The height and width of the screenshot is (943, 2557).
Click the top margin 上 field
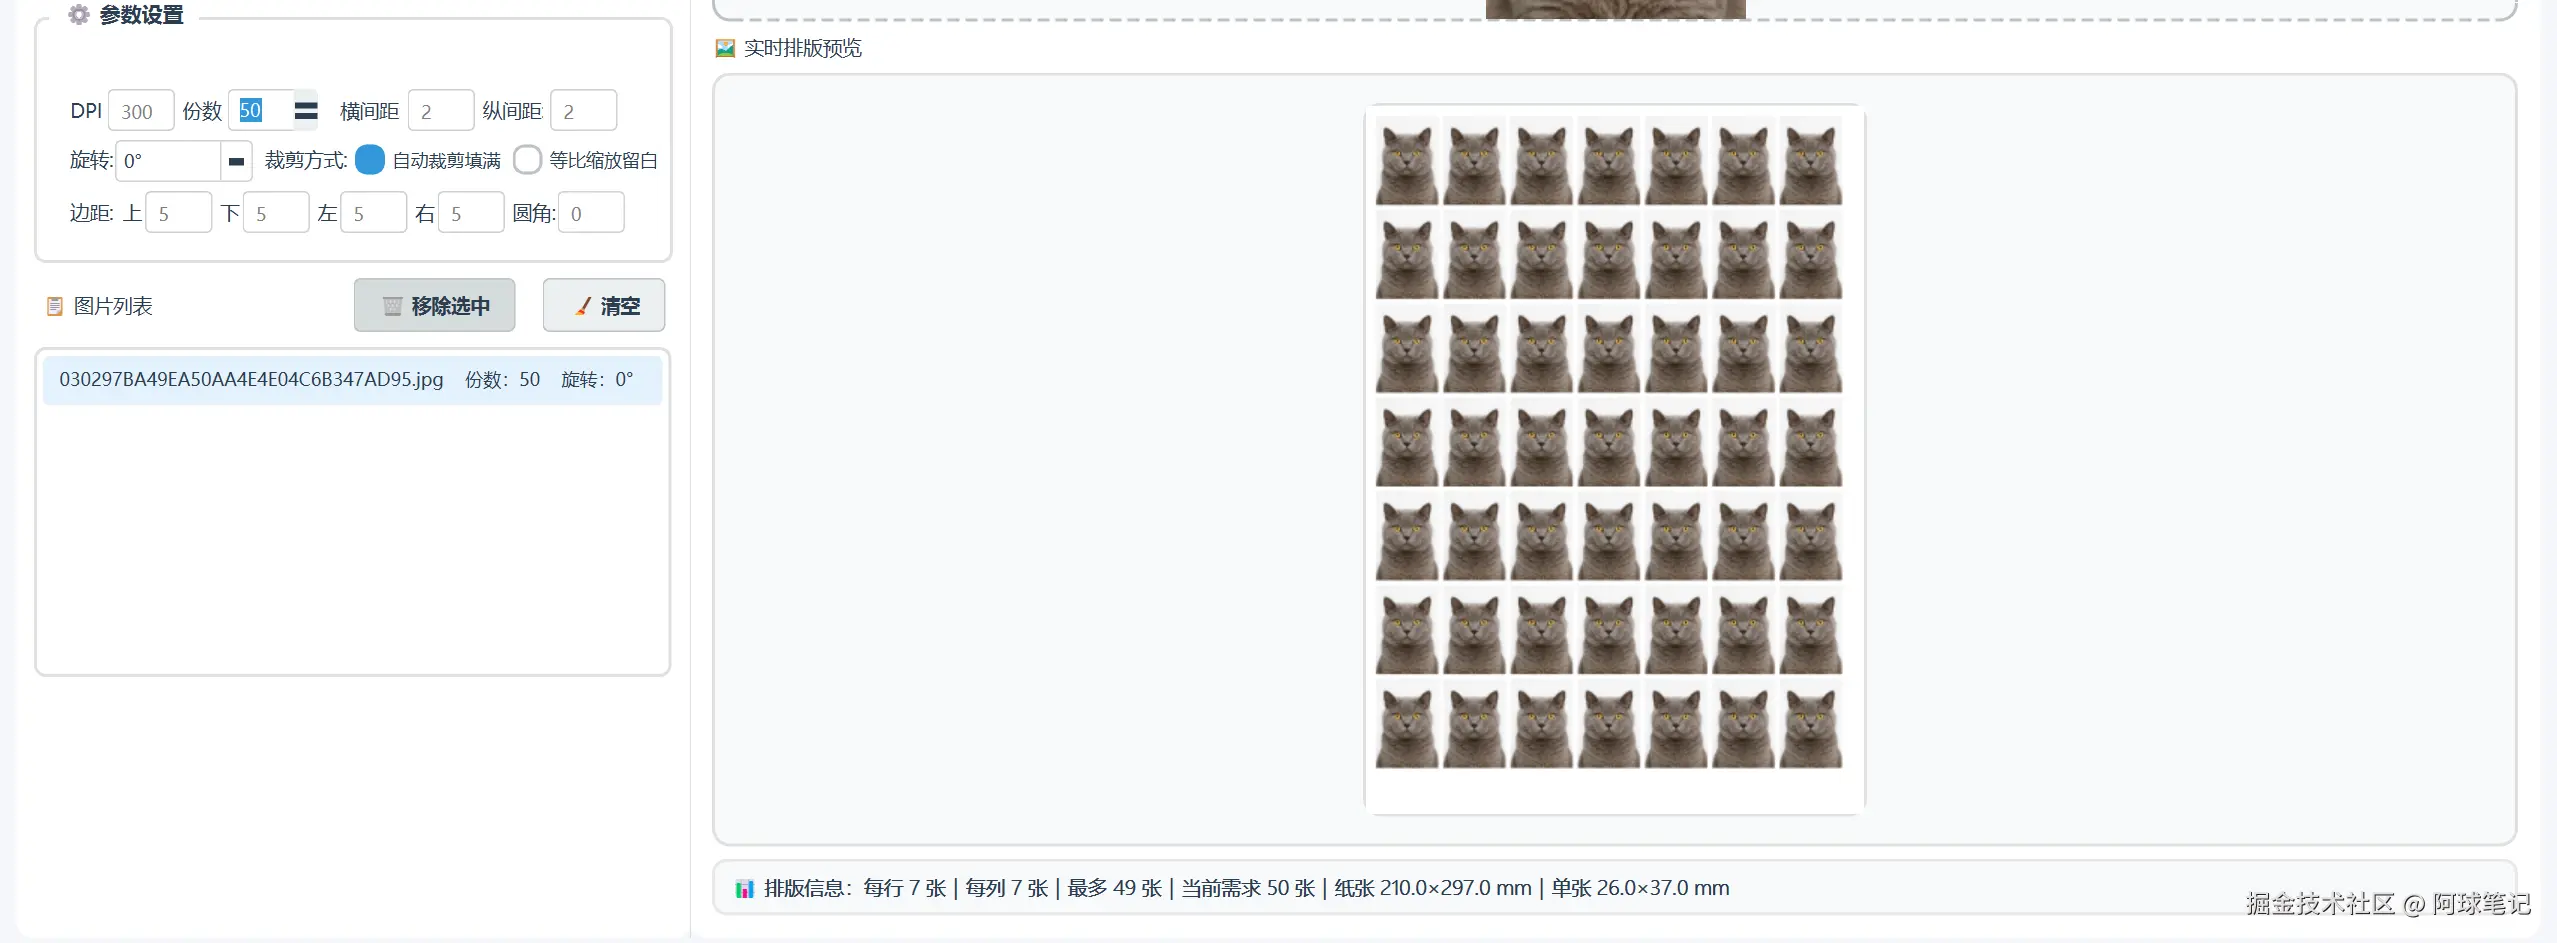[179, 212]
